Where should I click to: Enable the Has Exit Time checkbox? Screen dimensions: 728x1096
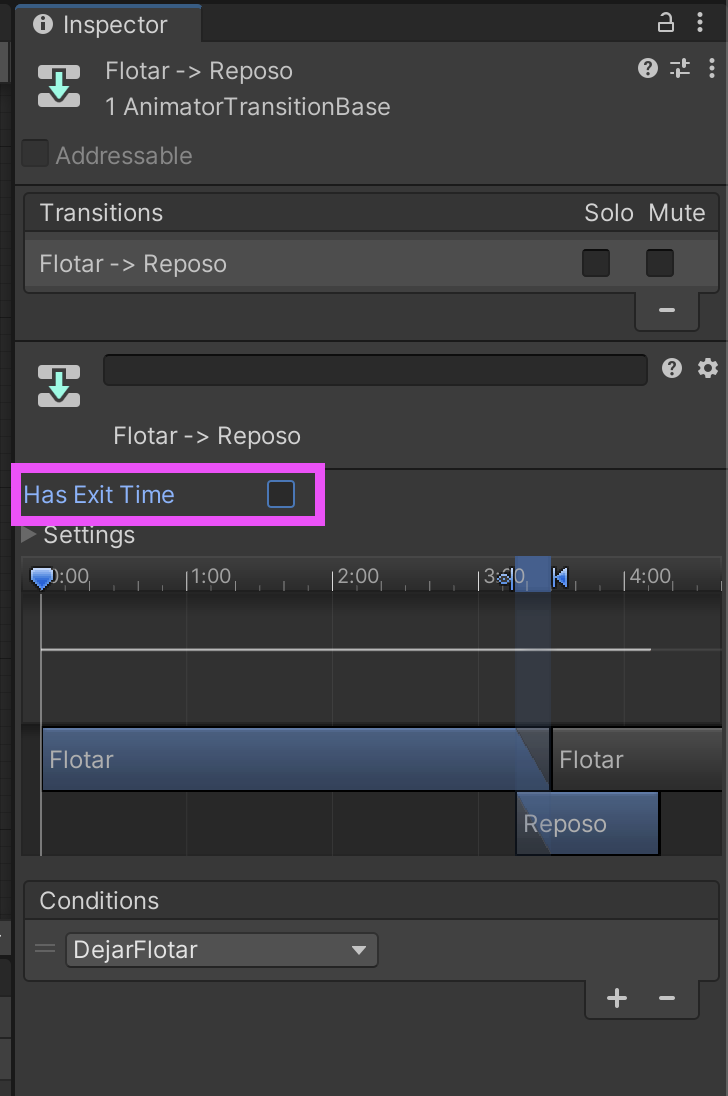coord(281,493)
